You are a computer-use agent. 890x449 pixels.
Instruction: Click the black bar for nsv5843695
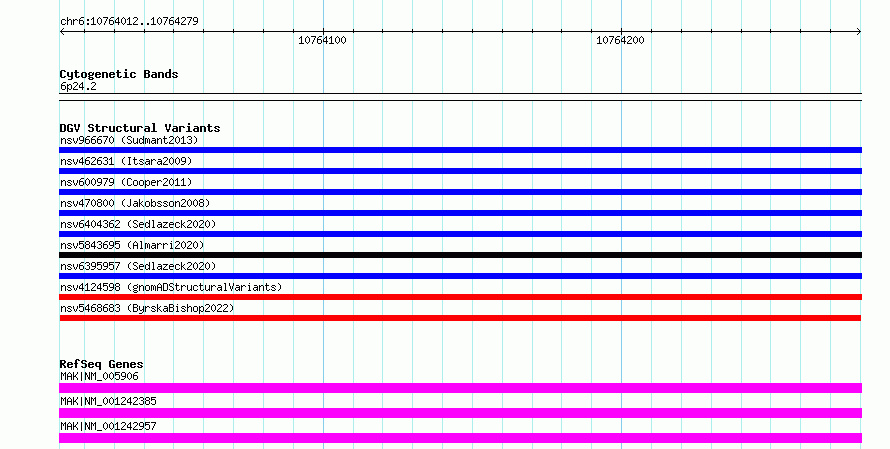(x=460, y=255)
